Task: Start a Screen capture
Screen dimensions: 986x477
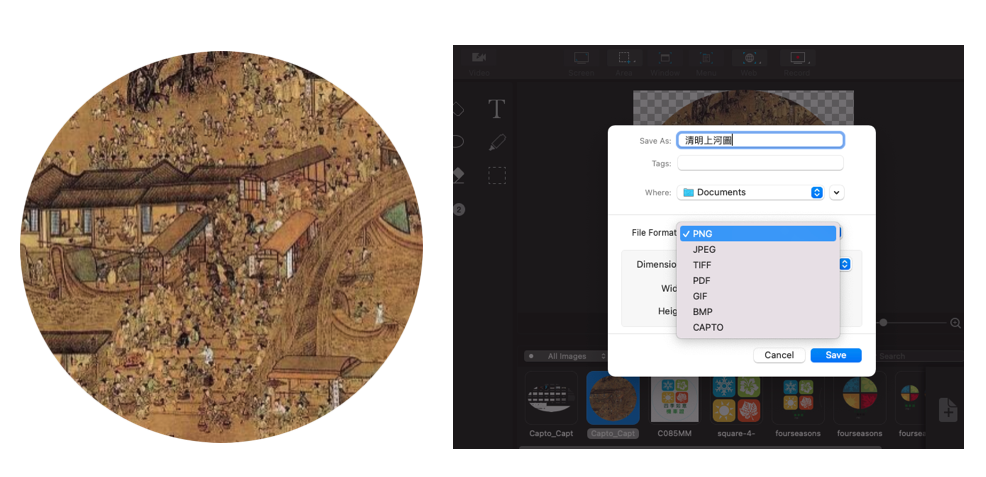Action: pos(582,63)
